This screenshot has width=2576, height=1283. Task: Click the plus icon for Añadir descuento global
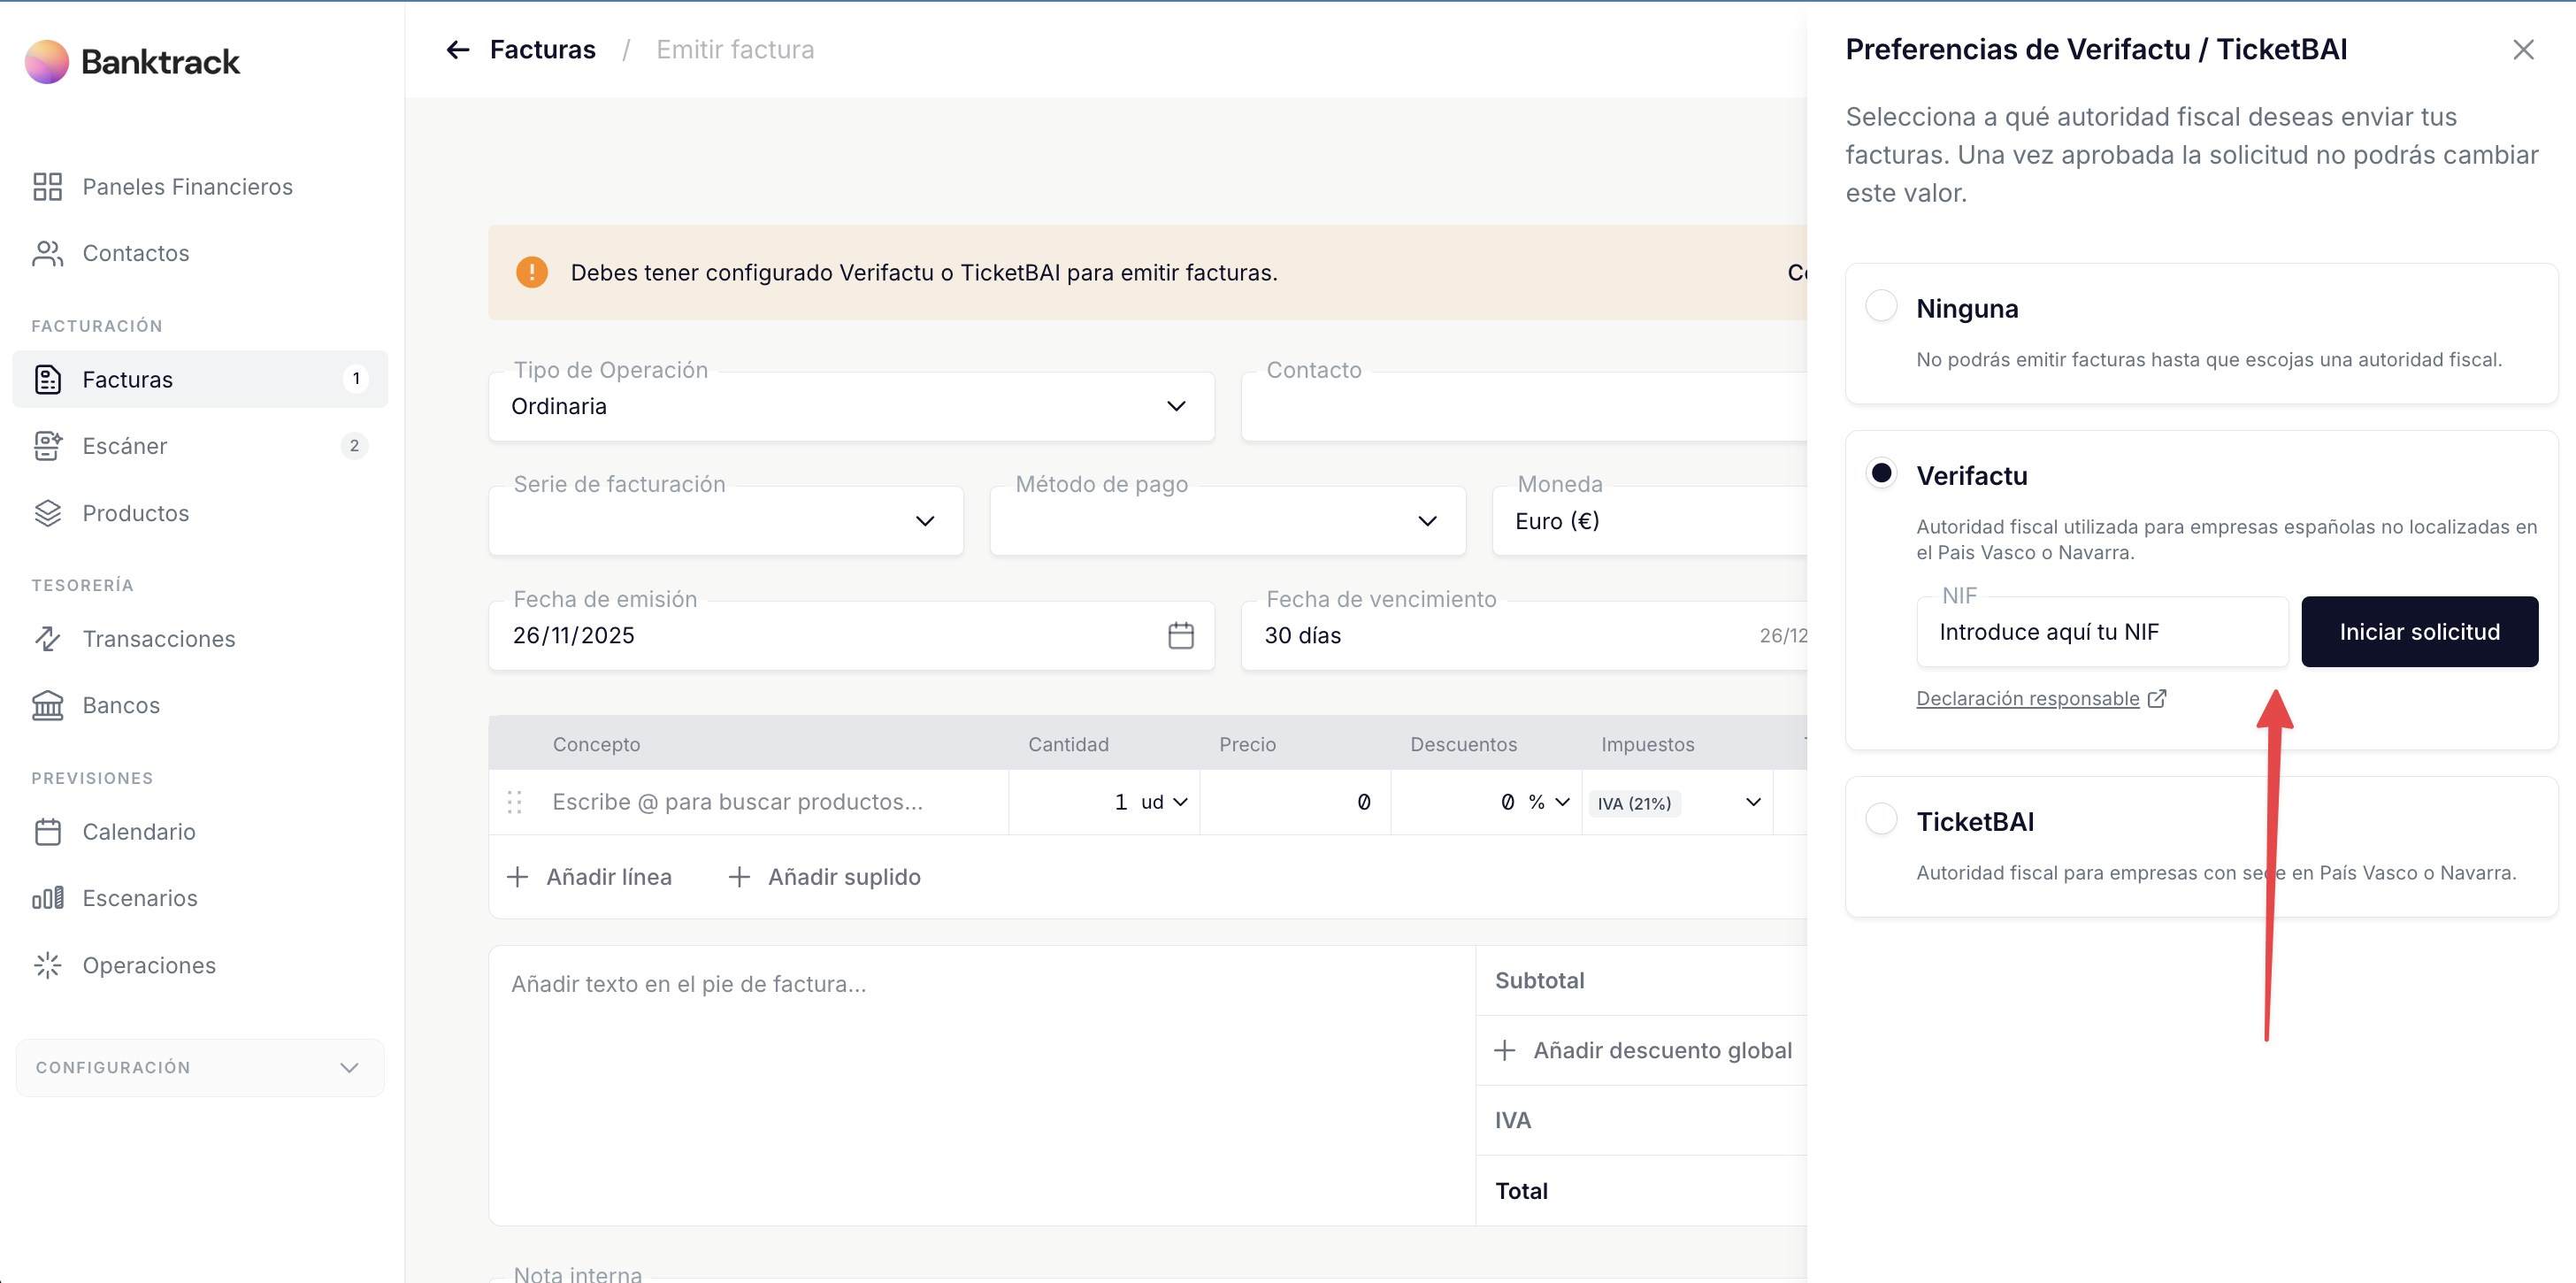point(1504,1050)
